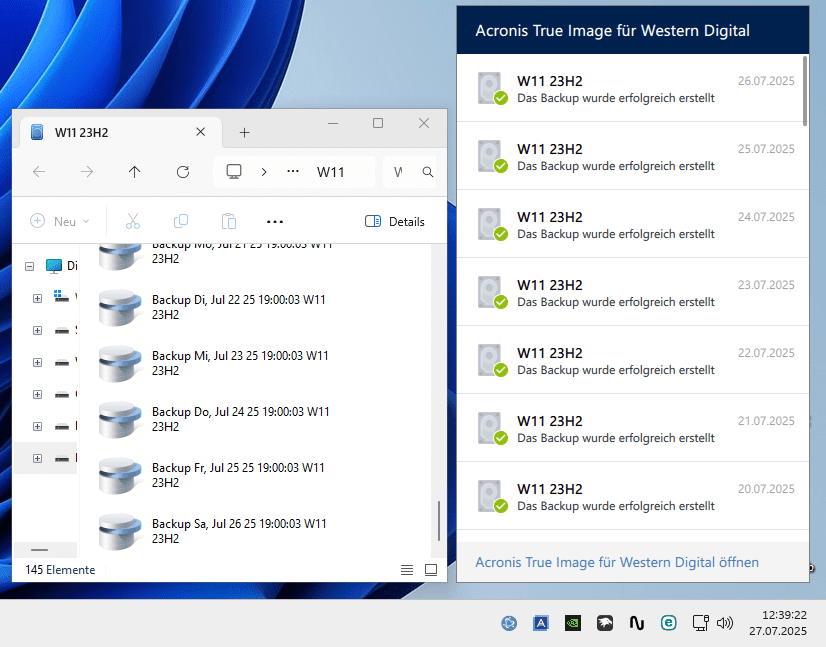
Task: Expand the fifth drive node in tree
Action: (x=37, y=426)
